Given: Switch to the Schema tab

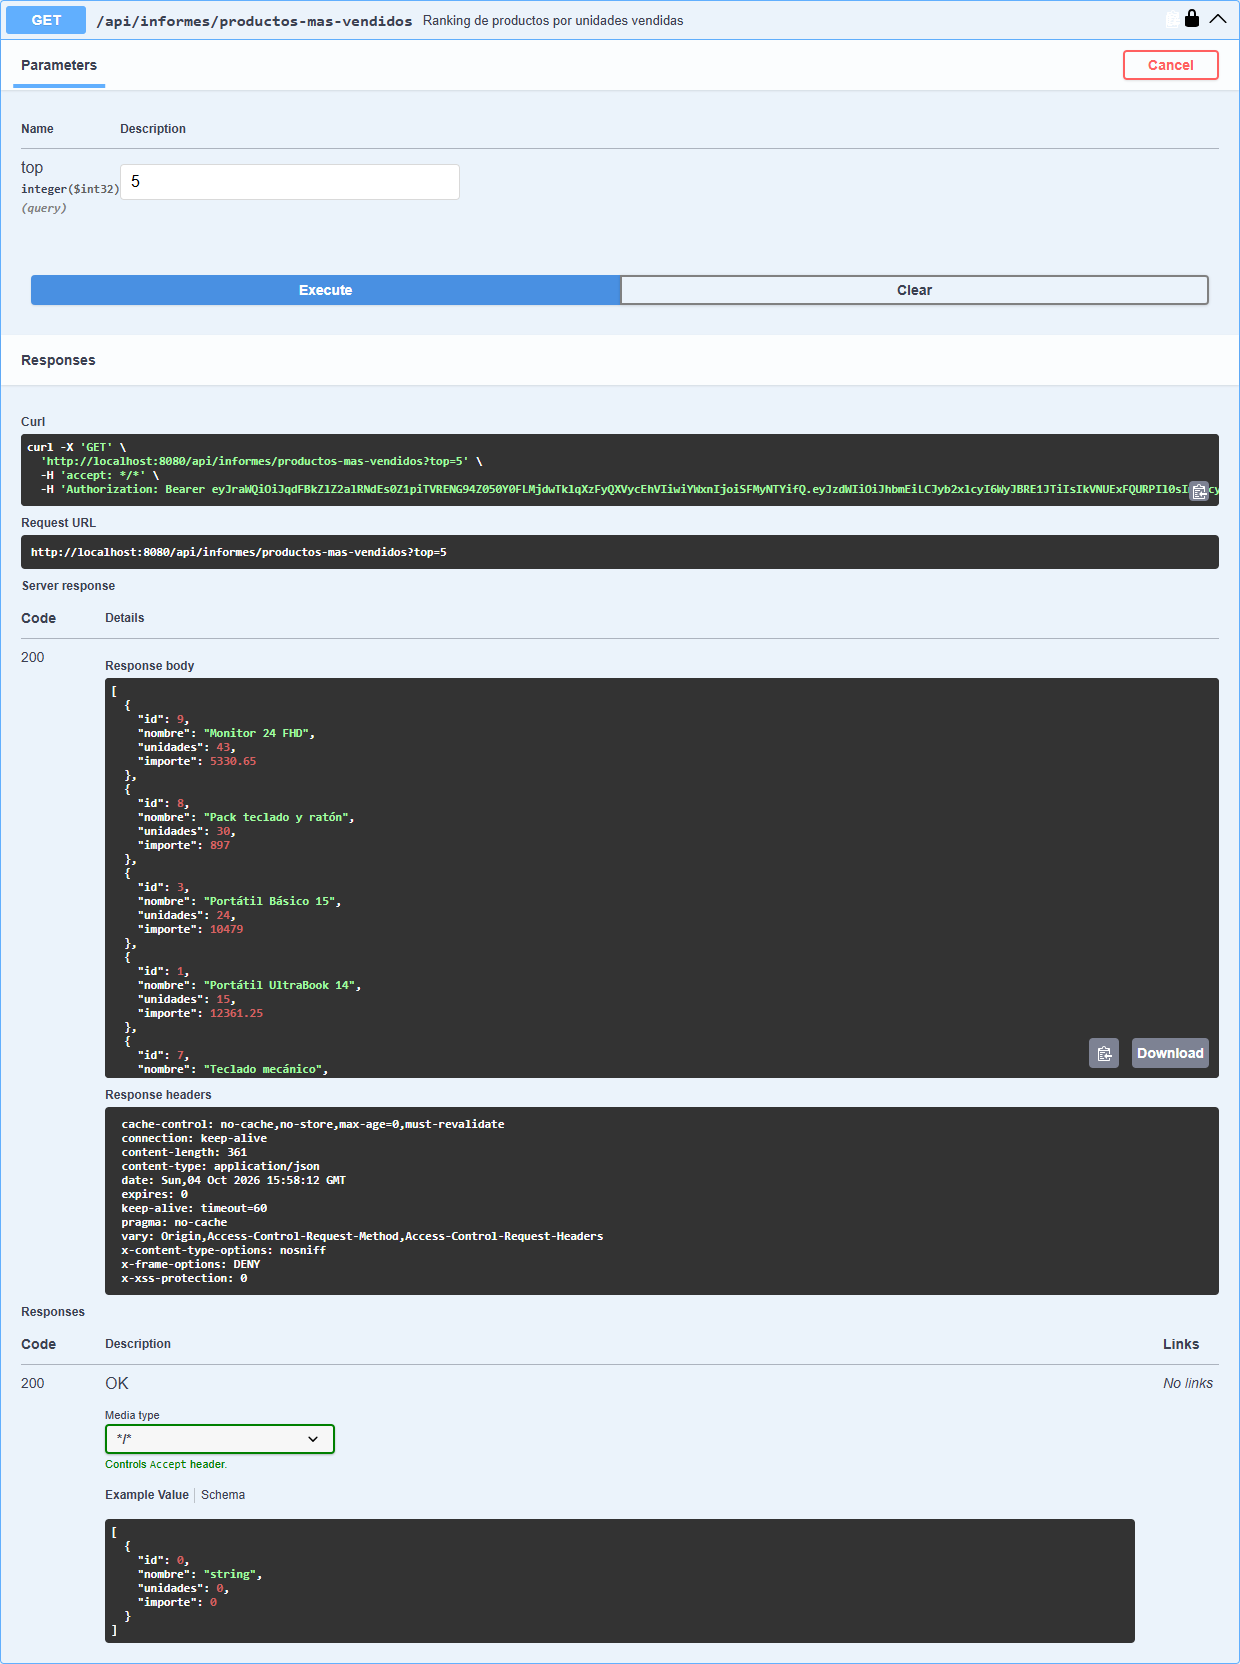Looking at the screenshot, I should point(223,1495).
